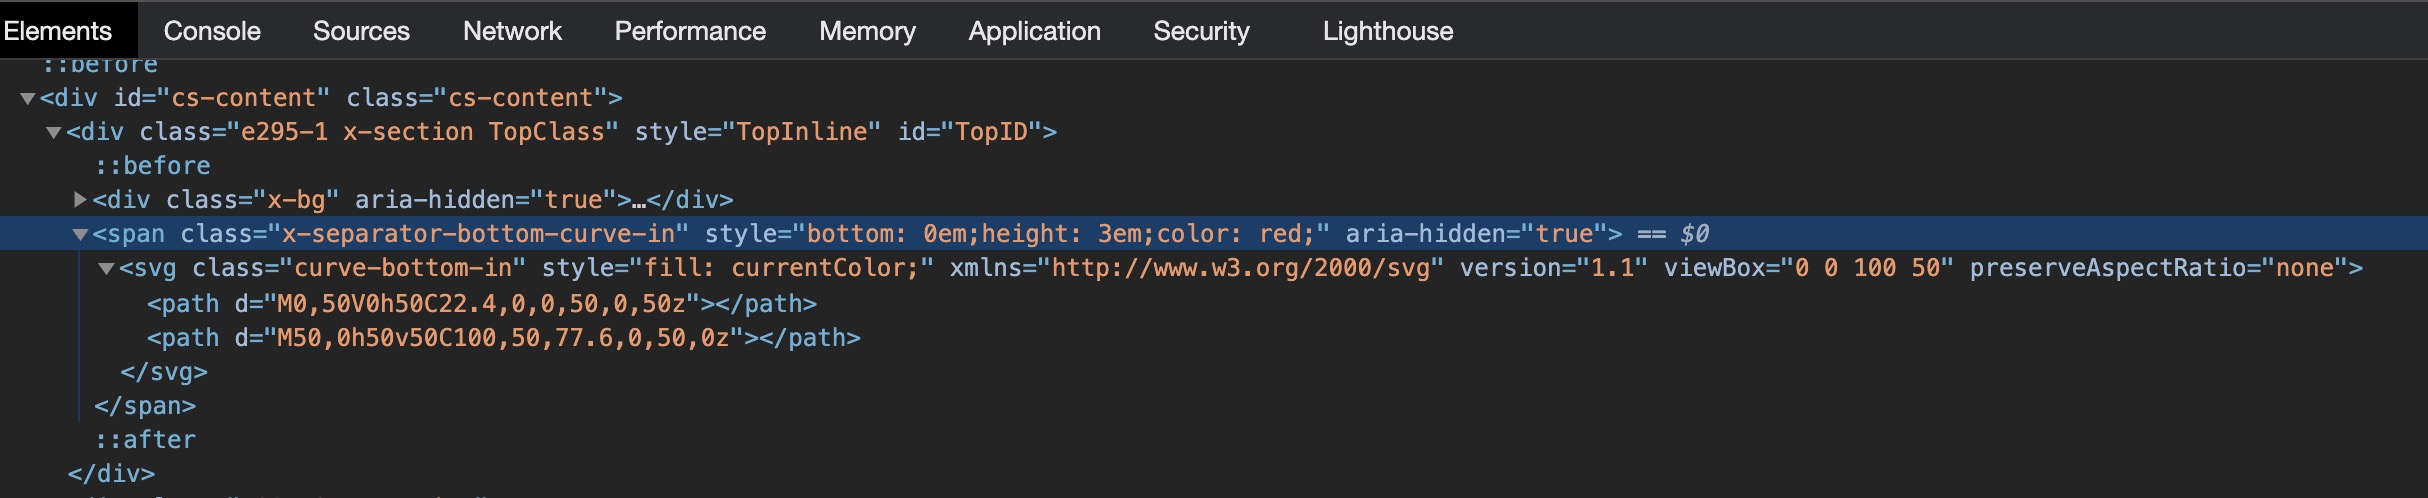This screenshot has width=2428, height=498.
Task: Switch to the Console tab
Action: pyautogui.click(x=212, y=31)
